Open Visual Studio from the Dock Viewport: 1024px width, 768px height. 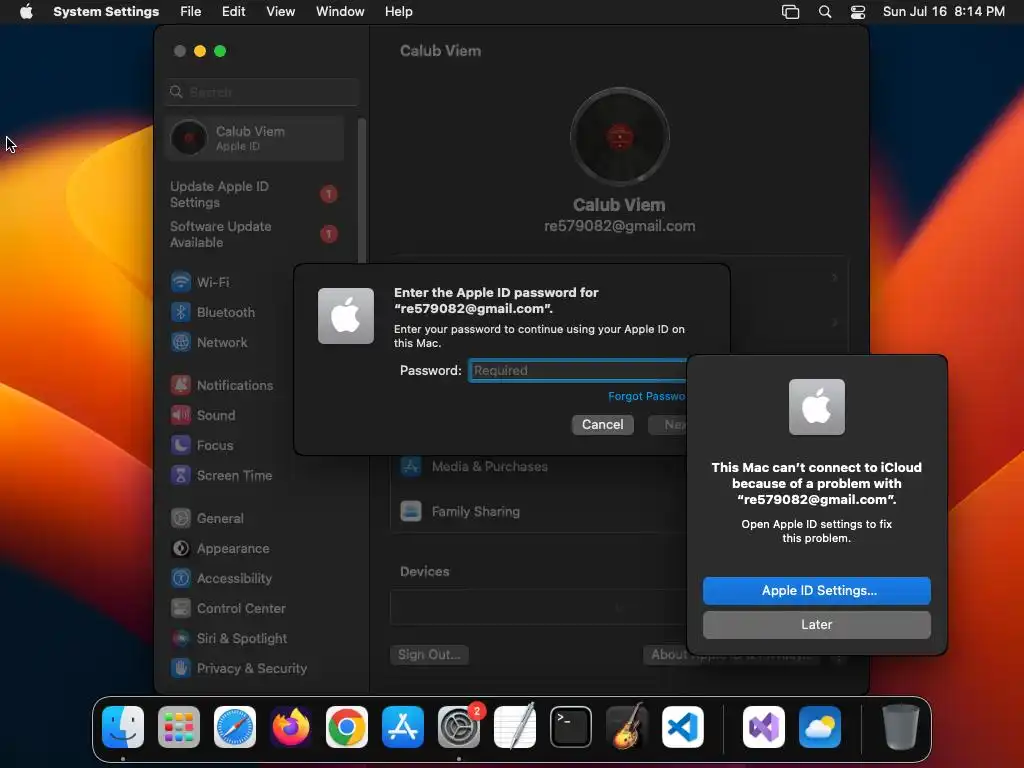coord(763,727)
